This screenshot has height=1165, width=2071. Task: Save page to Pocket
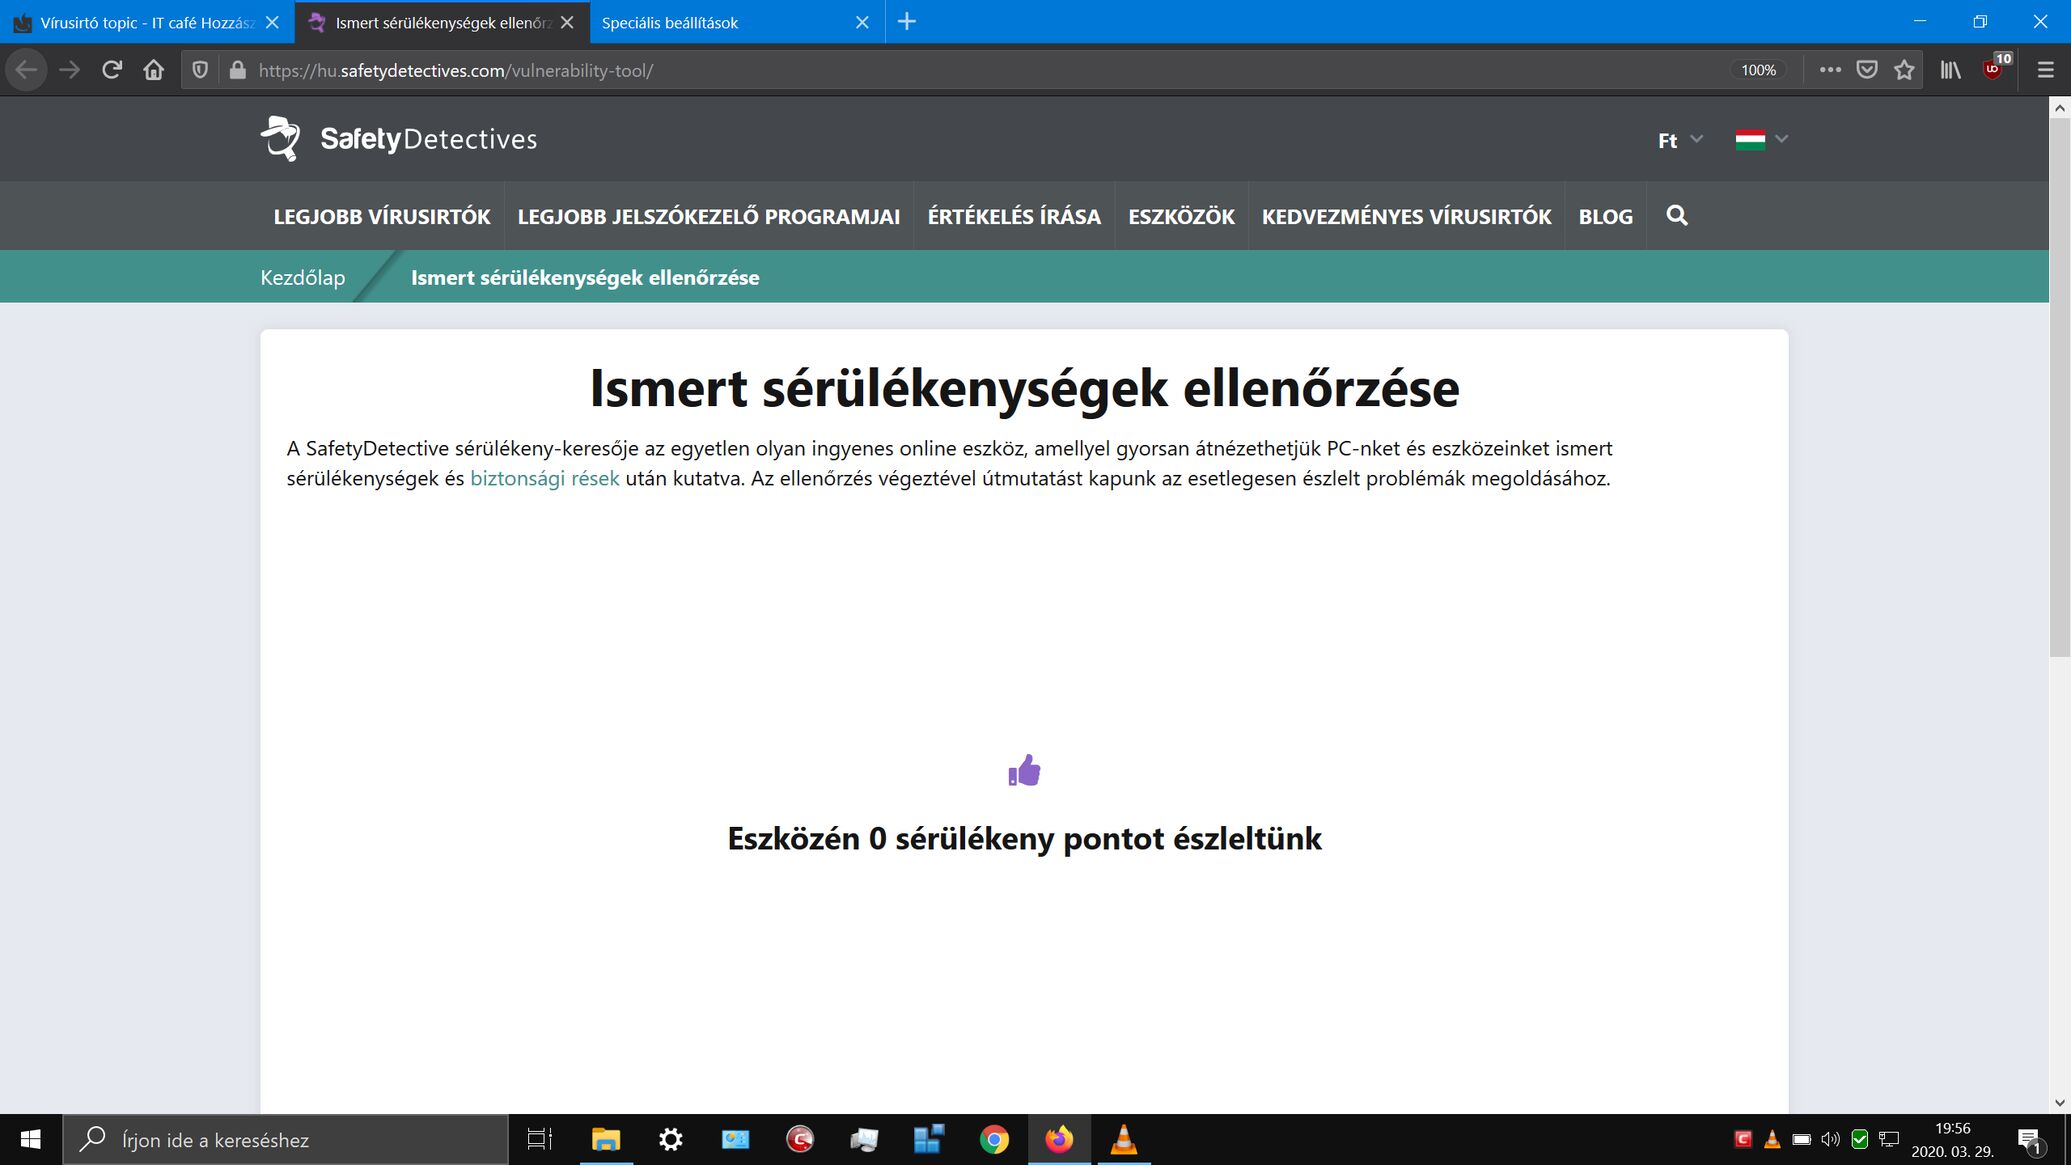point(1867,70)
